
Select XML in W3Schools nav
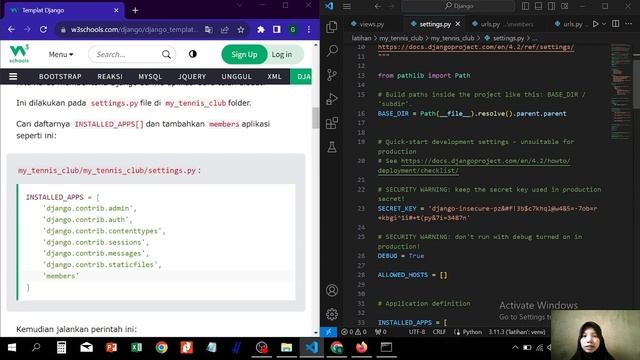point(274,76)
